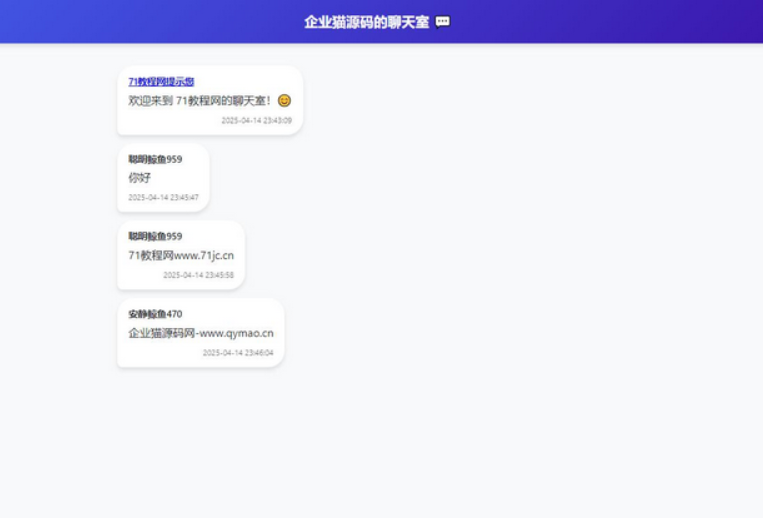The image size is (763, 518).
Task: Click timestamp 2025-04-14 23:43:09
Action: pyautogui.click(x=256, y=120)
